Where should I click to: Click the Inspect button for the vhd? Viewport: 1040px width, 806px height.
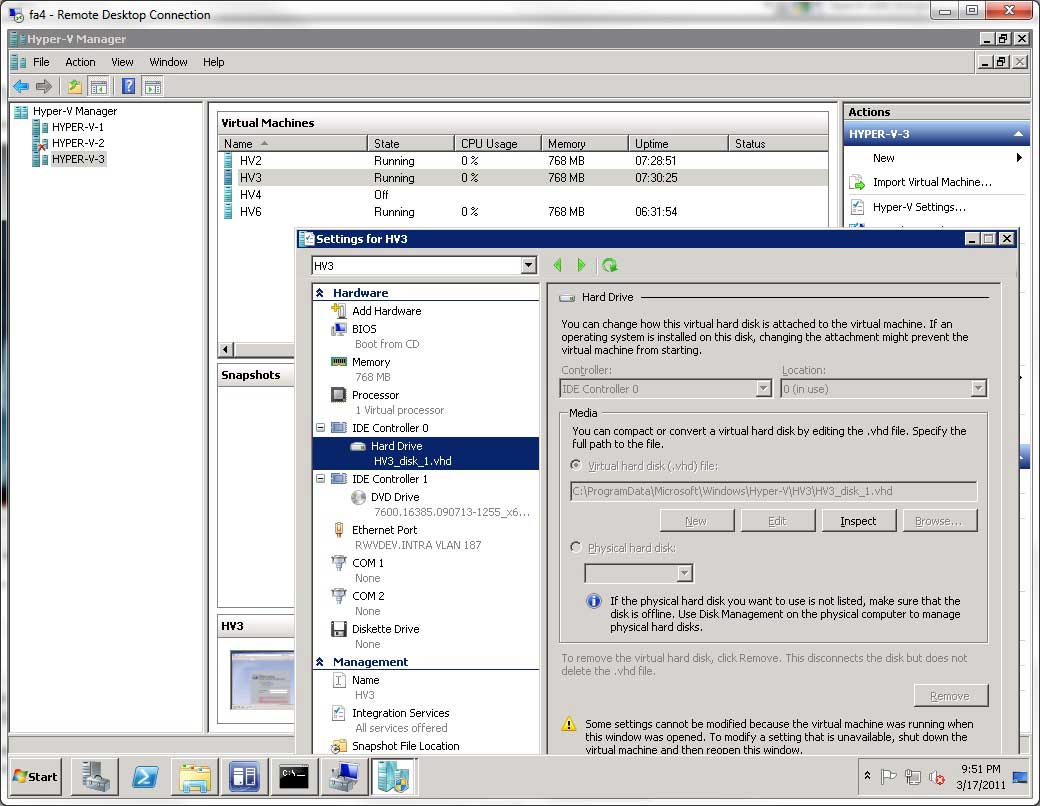[x=858, y=521]
